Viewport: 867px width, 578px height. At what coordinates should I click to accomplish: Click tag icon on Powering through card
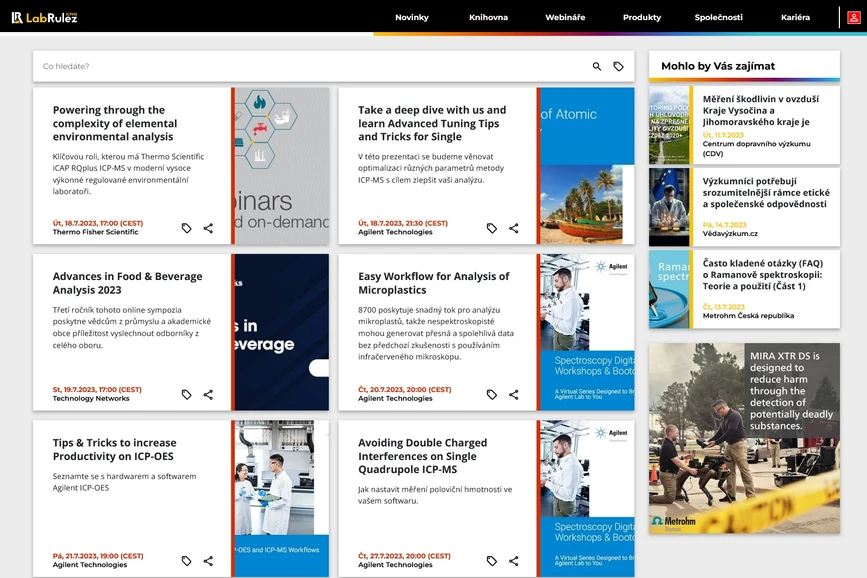[x=186, y=228]
